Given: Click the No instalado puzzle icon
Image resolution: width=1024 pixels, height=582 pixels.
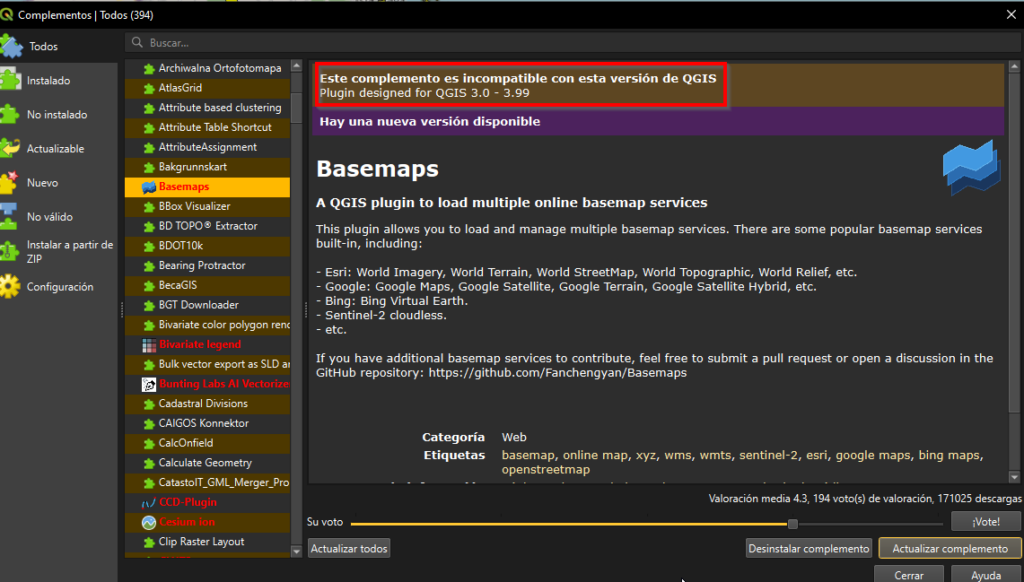Looking at the screenshot, I should 9,114.
